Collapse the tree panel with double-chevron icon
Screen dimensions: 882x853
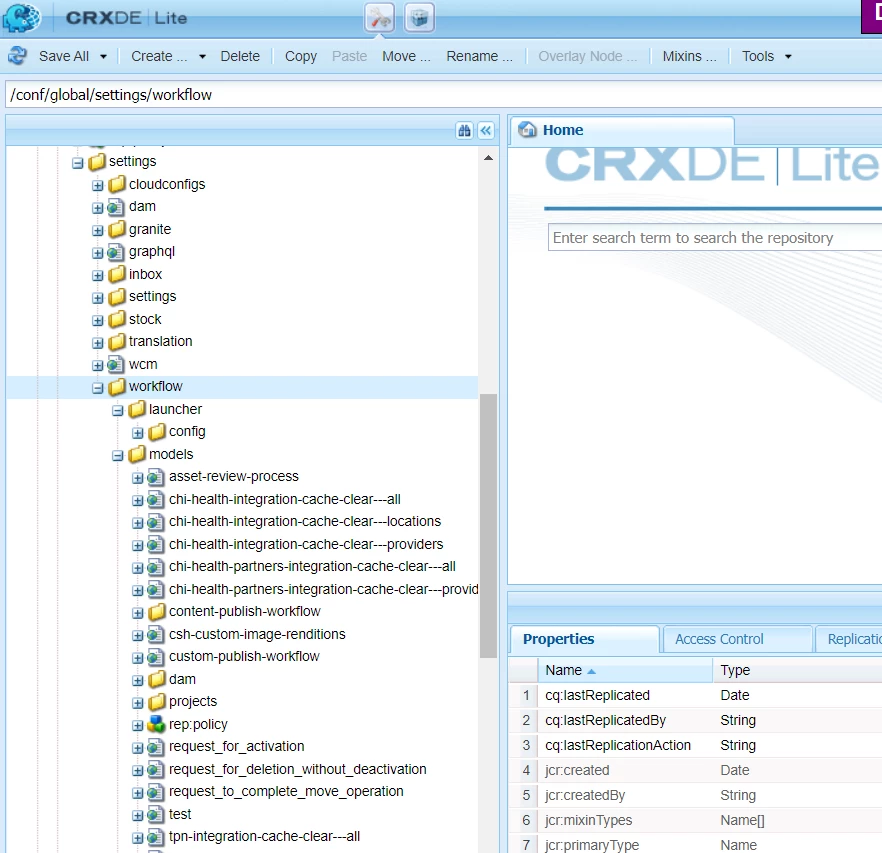(485, 131)
